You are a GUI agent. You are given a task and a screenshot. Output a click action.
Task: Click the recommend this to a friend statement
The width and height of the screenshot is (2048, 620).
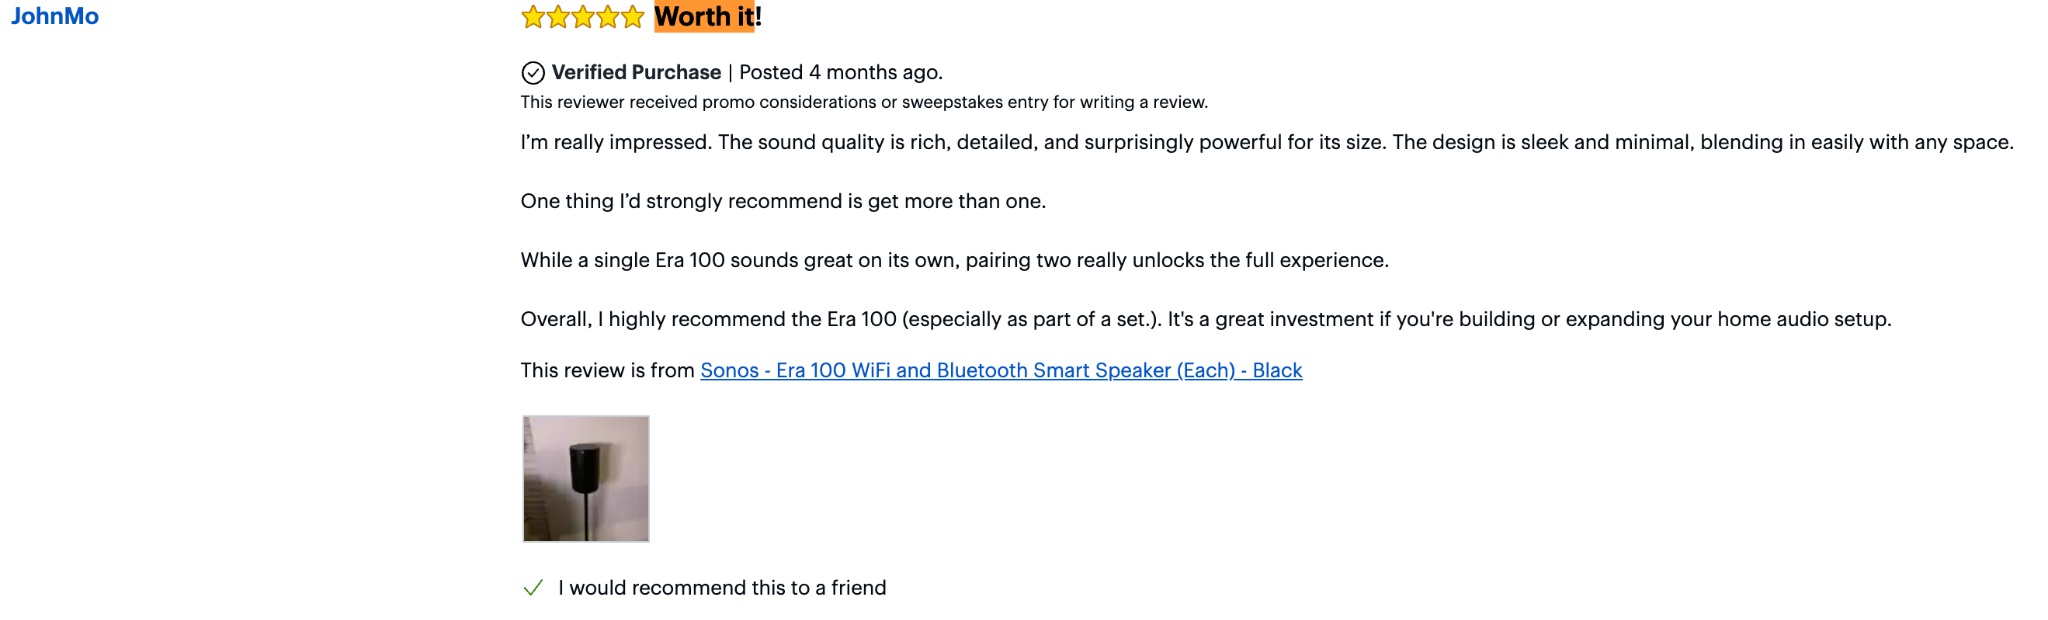coord(721,588)
